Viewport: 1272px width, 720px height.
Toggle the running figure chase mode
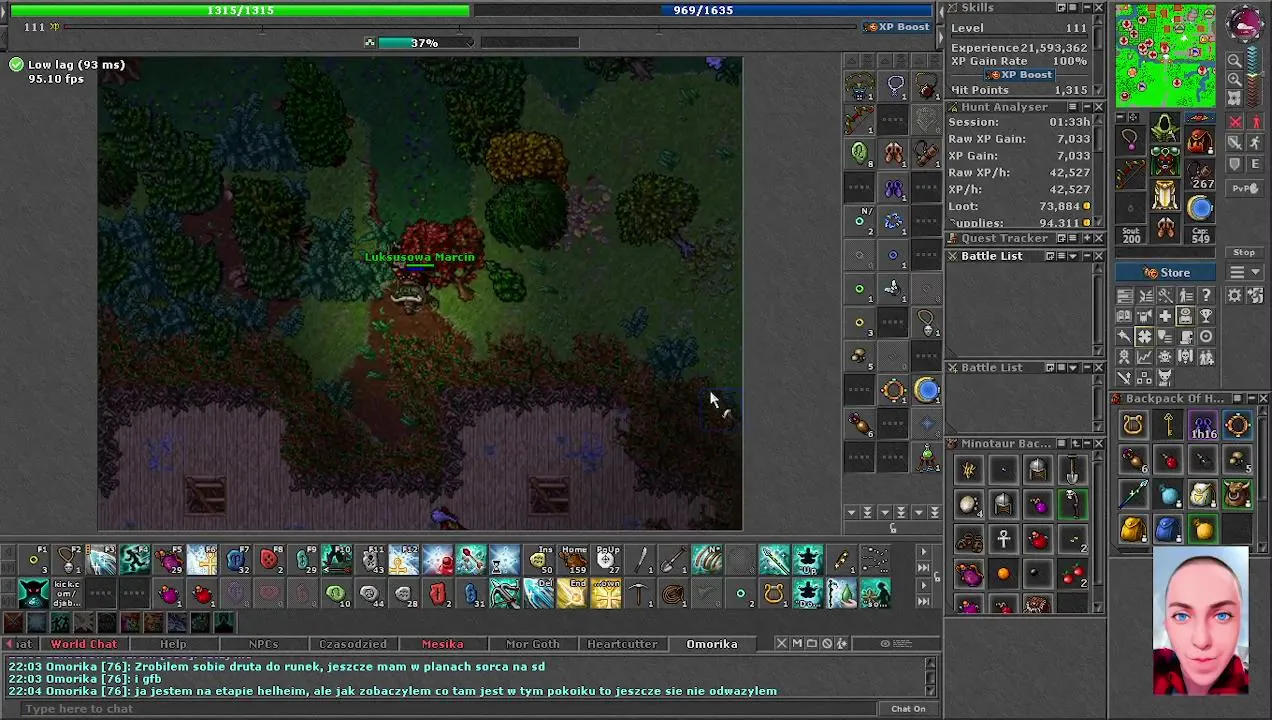[x=1255, y=142]
